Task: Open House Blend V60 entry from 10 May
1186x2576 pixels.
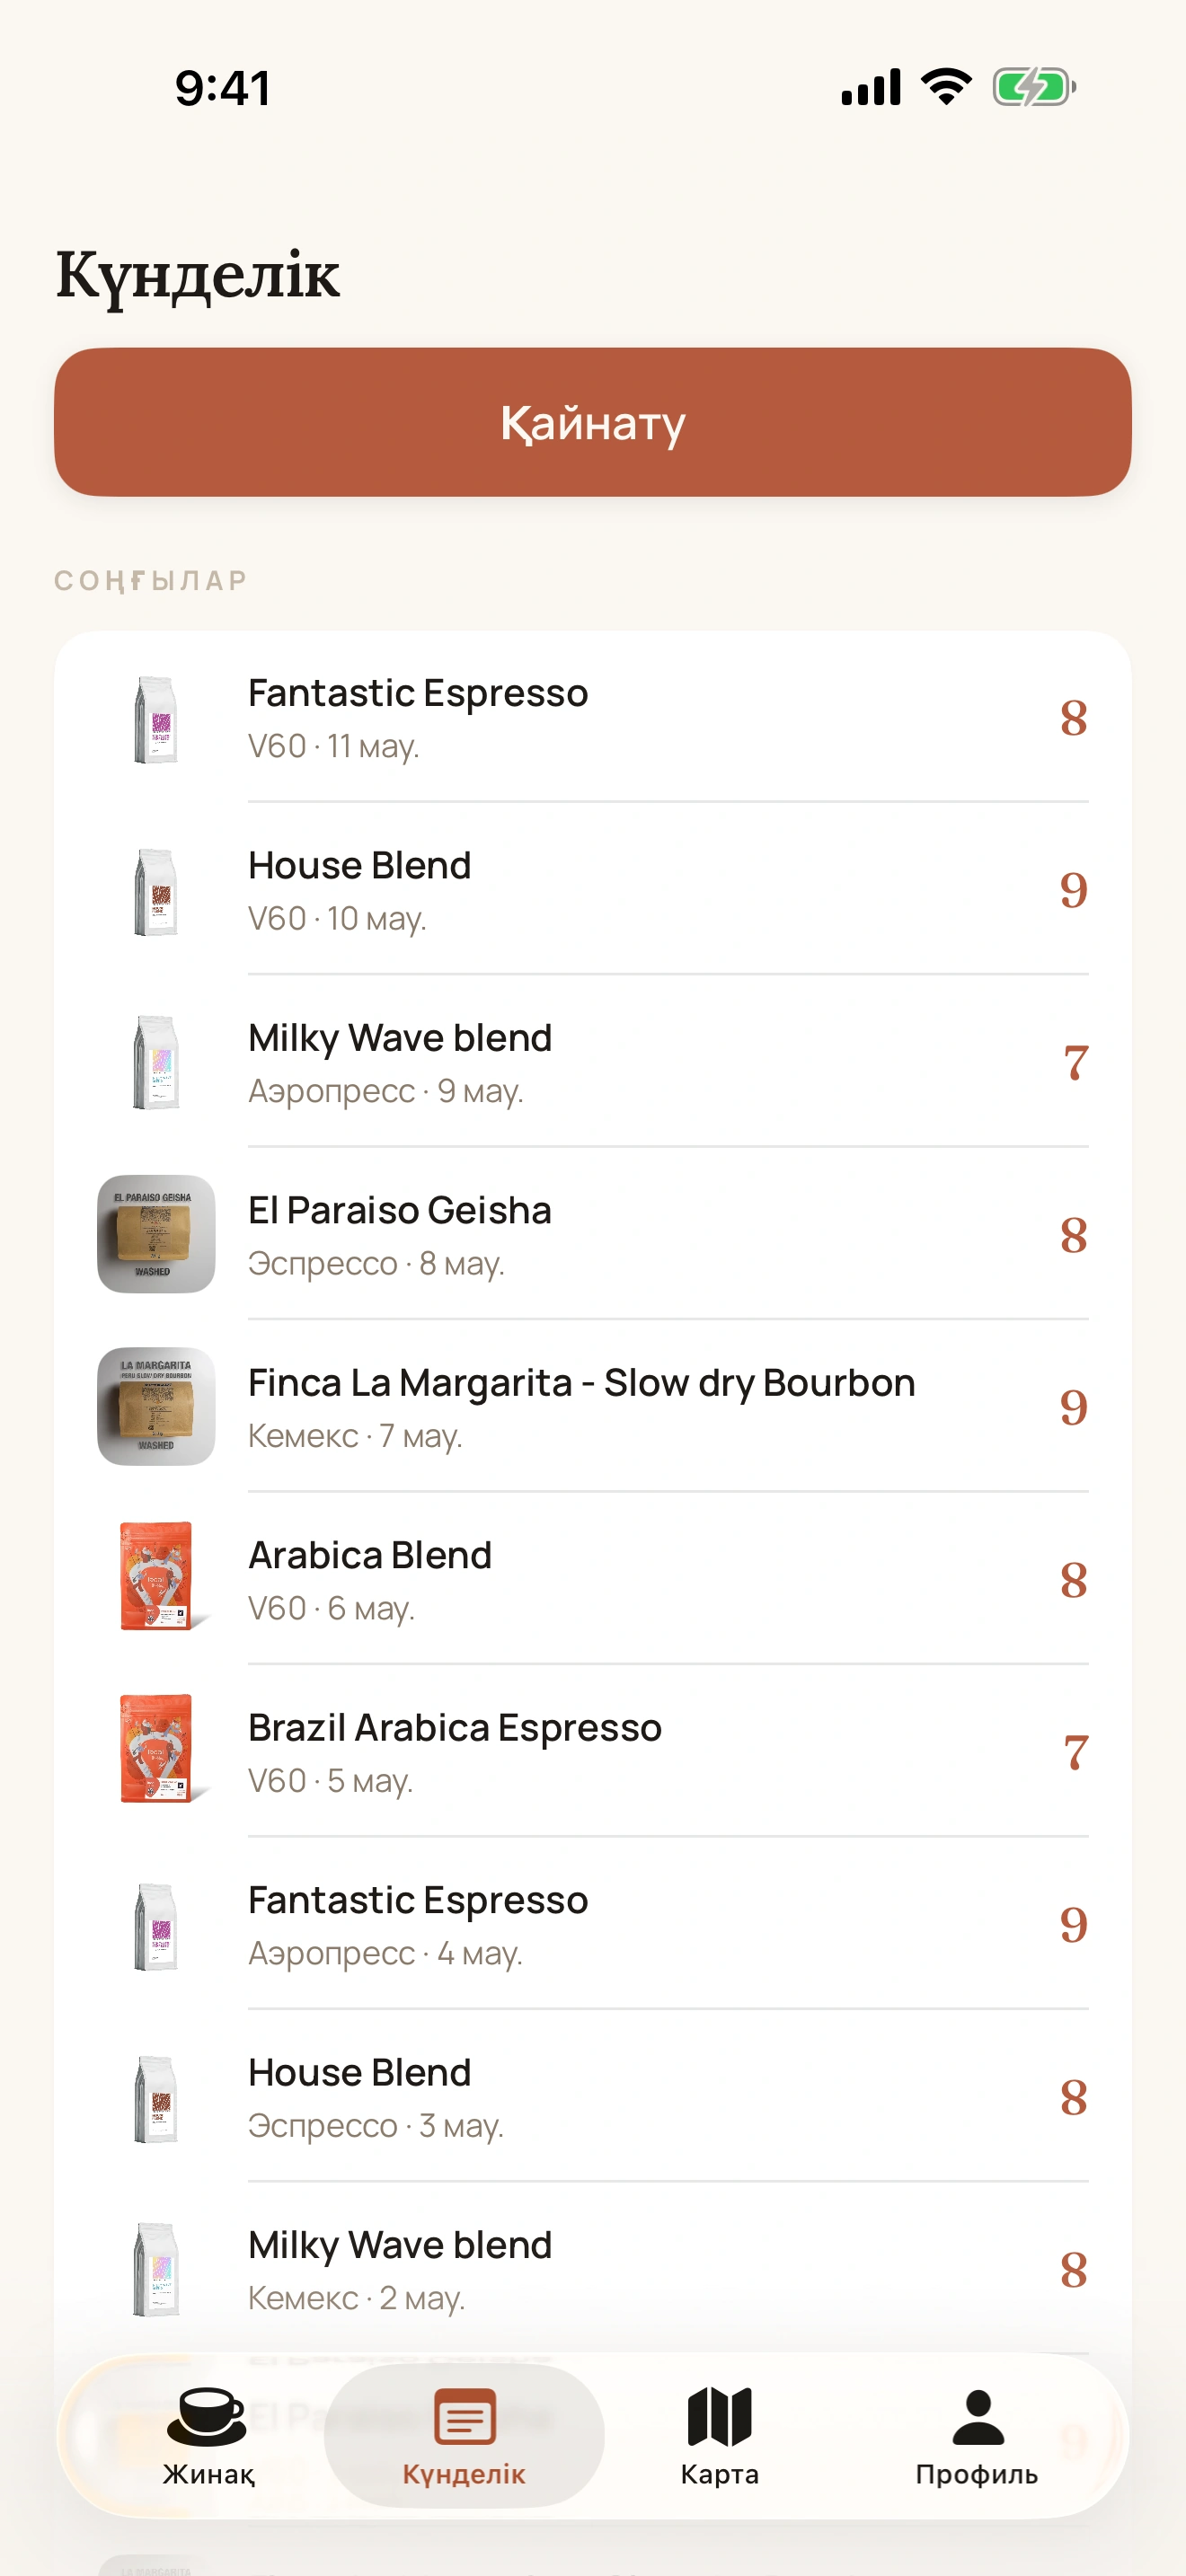Action: click(593, 890)
